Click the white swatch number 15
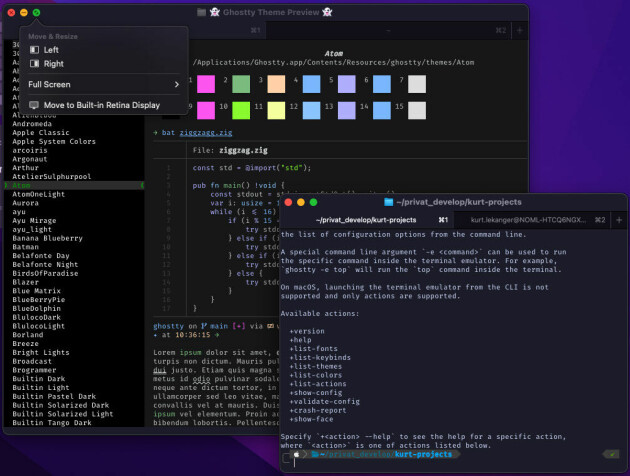Screen dimensions: 630x476 [417, 110]
